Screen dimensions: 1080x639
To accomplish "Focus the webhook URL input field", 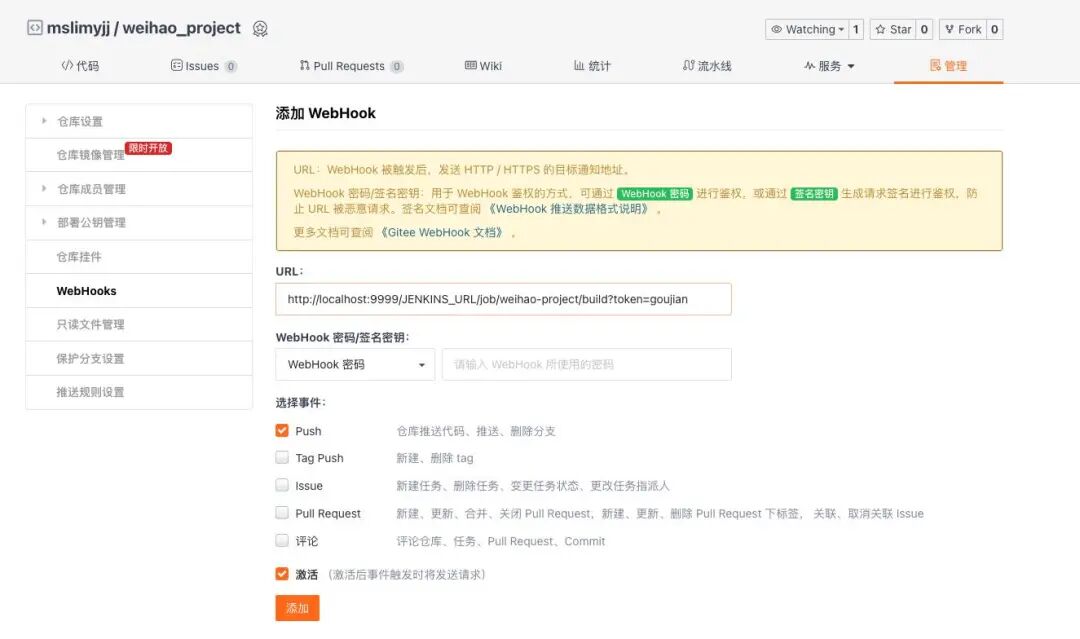I will coord(503,300).
